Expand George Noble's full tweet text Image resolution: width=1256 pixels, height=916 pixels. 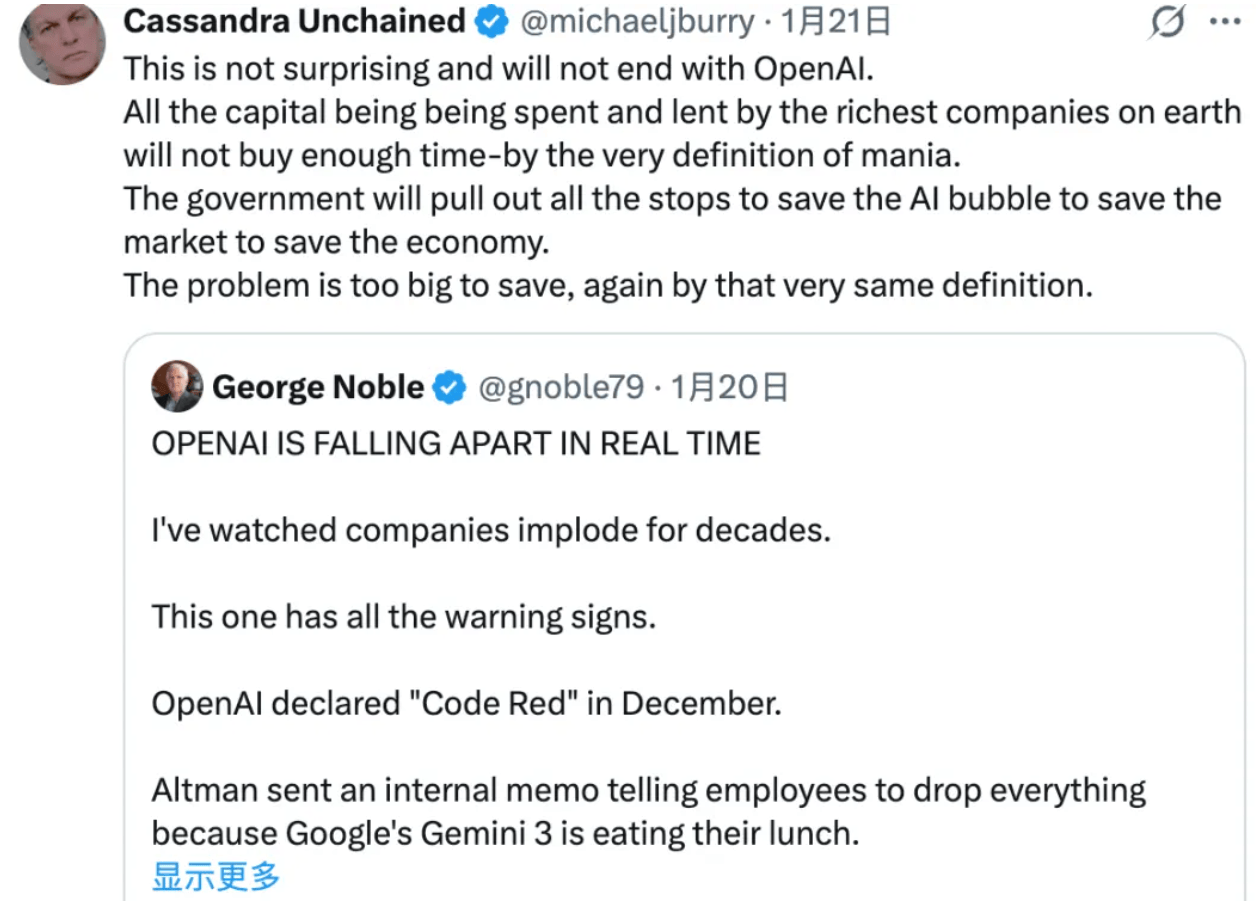click(x=215, y=877)
